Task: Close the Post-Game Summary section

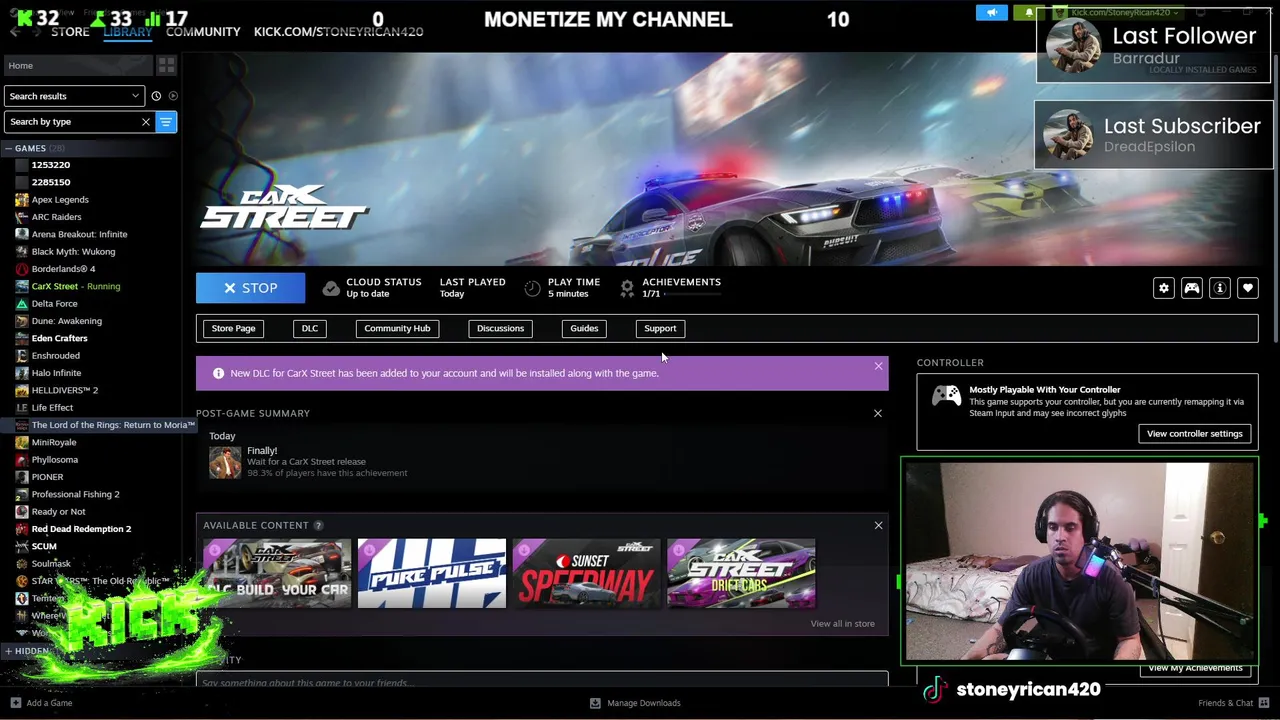Action: pyautogui.click(x=878, y=413)
